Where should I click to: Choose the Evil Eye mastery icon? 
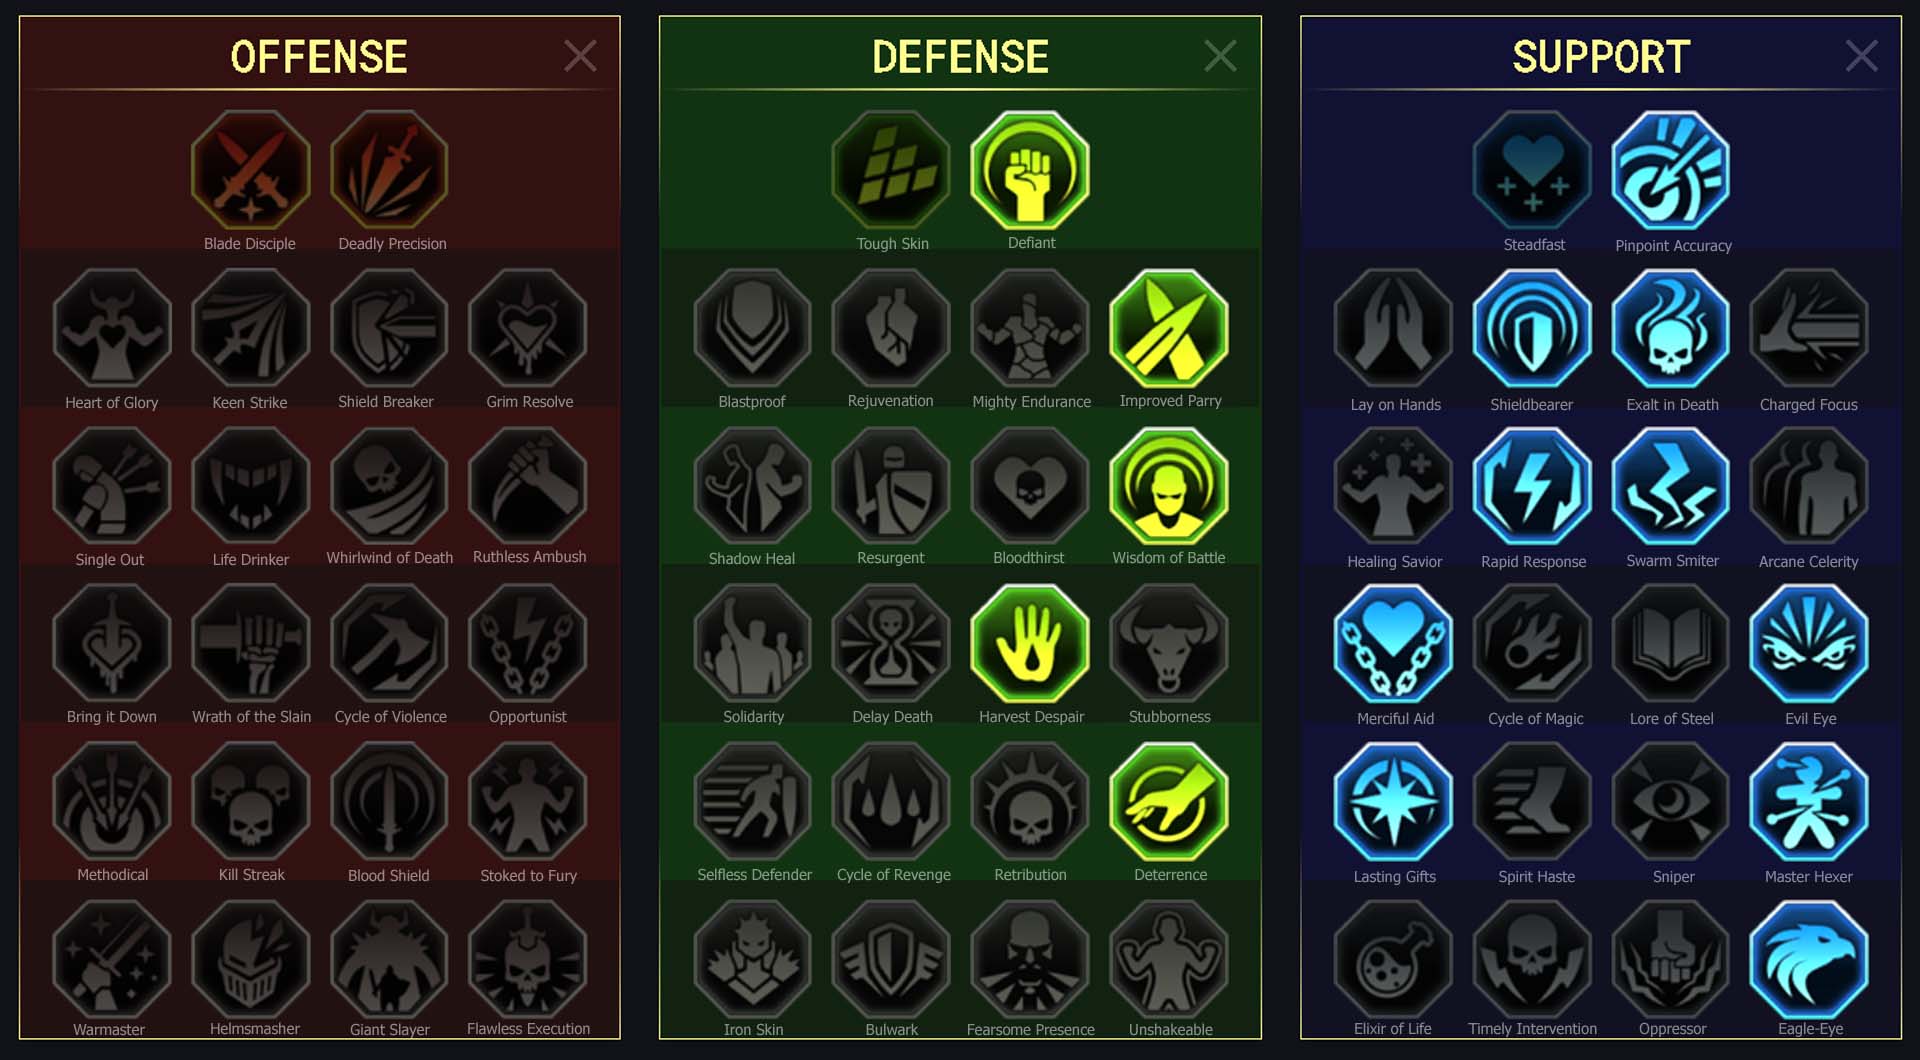coord(1809,644)
